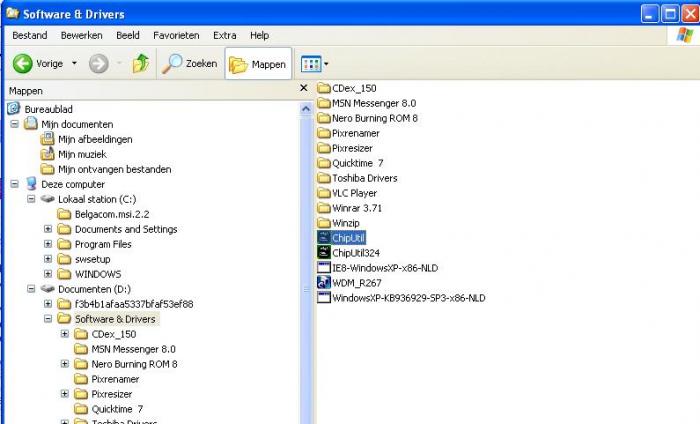
Task: Open the Vorige history dropdown arrow
Action: pos(74,63)
